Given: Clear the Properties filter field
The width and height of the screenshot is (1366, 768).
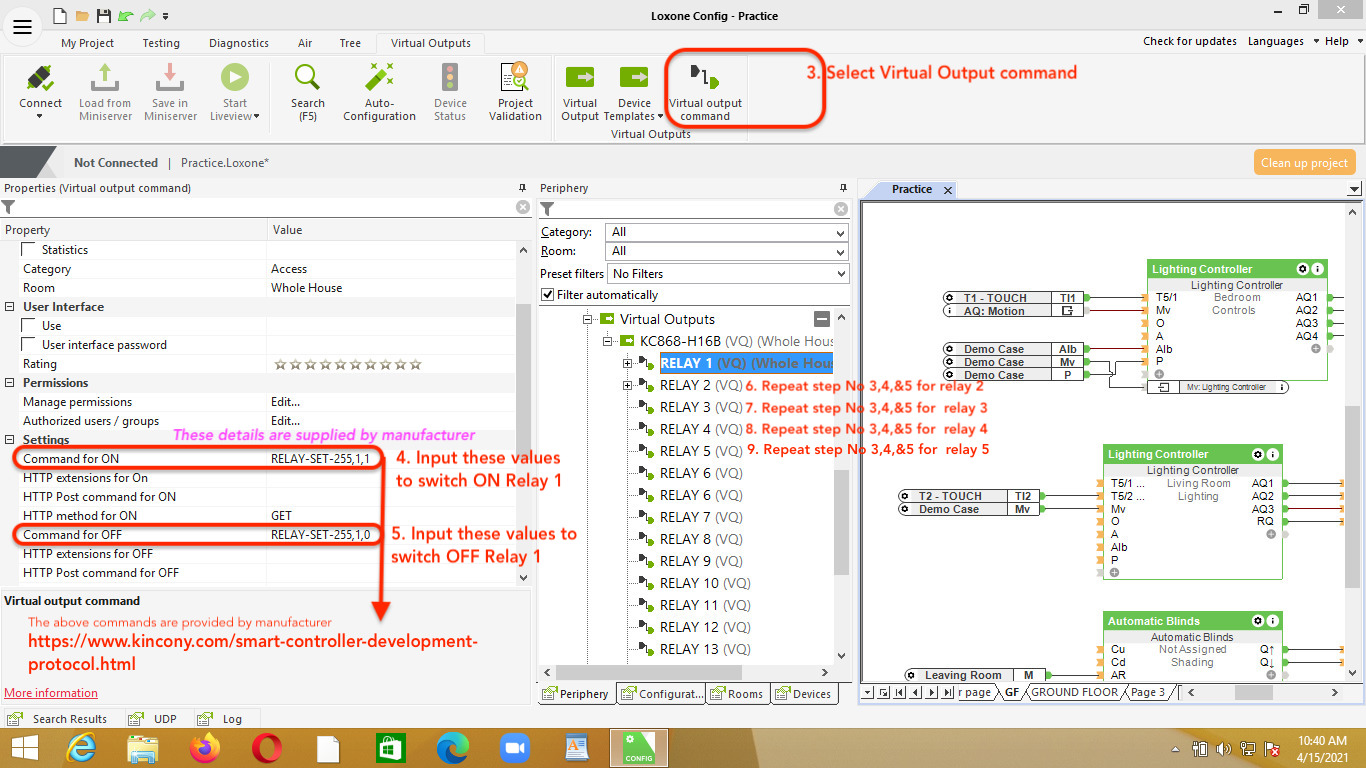Looking at the screenshot, I should (523, 207).
